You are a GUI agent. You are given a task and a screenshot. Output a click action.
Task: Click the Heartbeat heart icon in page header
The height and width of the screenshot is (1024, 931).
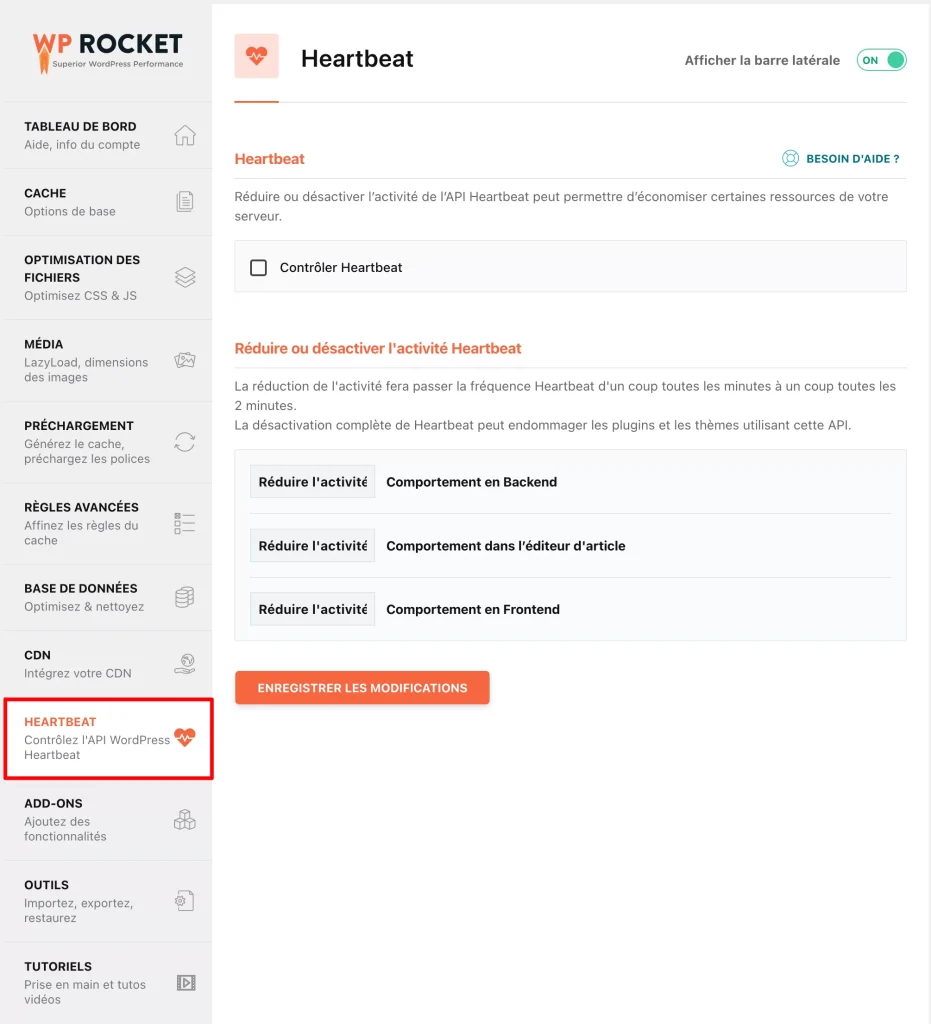tap(257, 56)
